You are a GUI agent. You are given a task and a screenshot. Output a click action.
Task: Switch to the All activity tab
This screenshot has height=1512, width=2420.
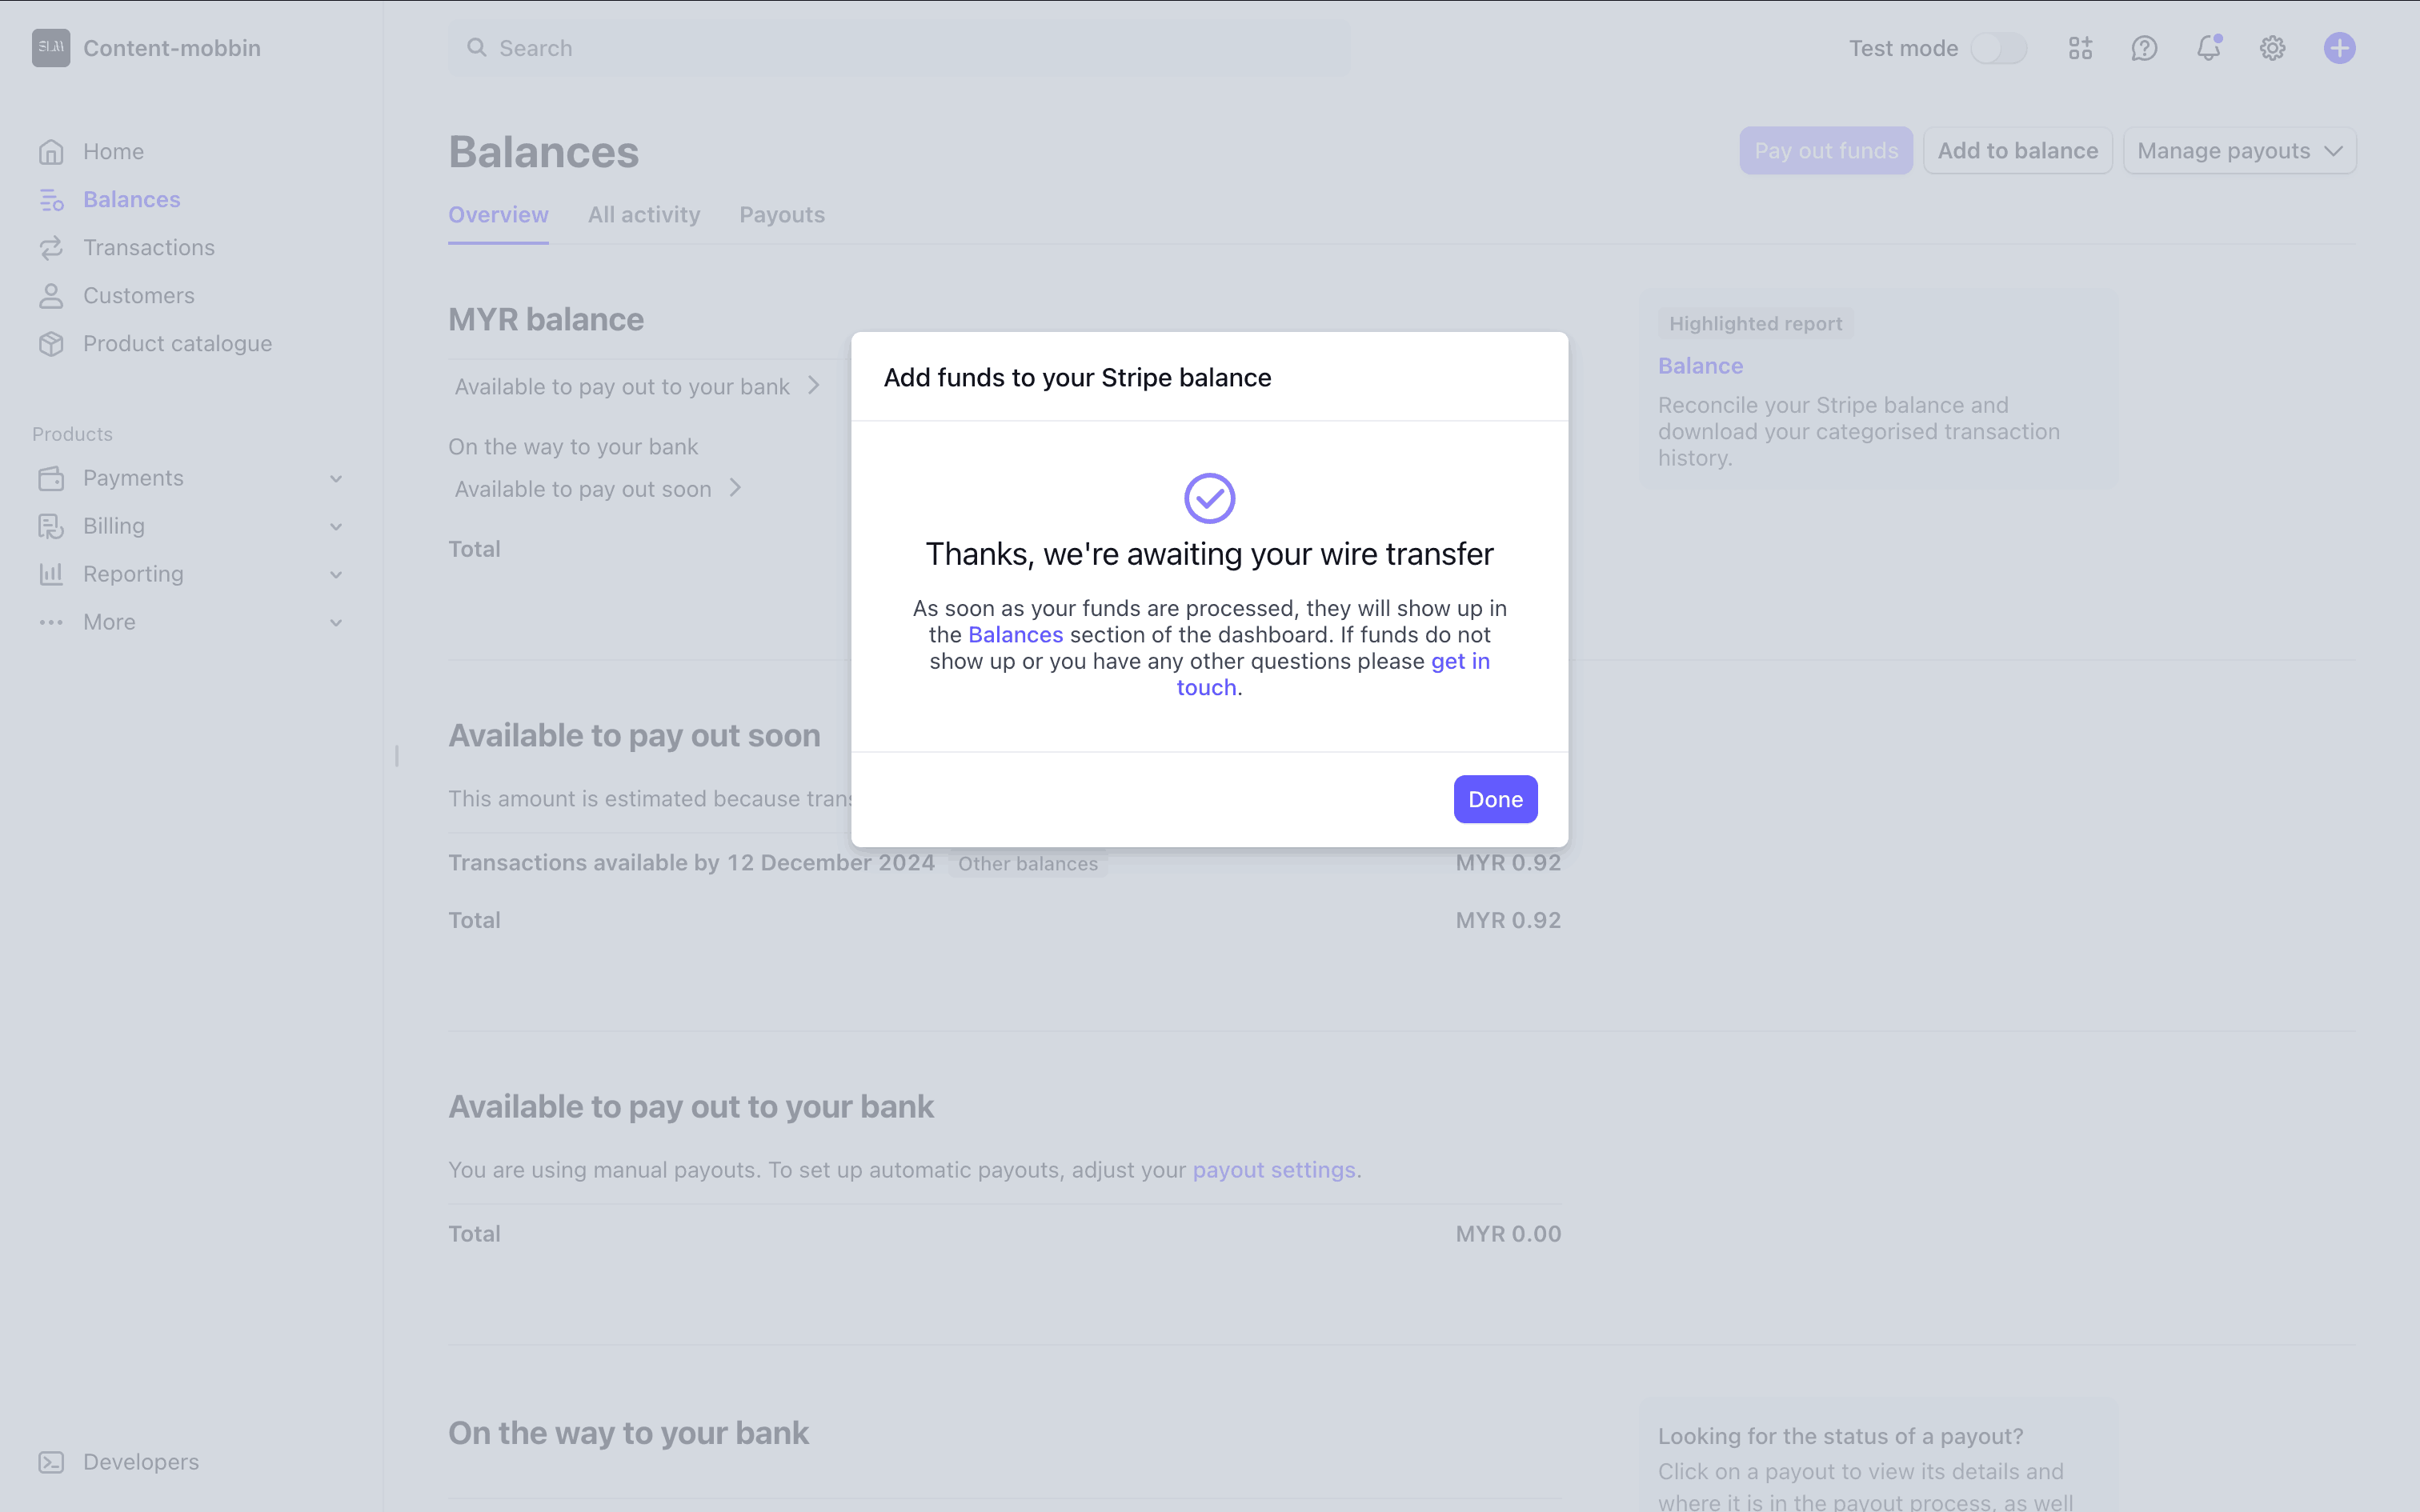pos(644,215)
